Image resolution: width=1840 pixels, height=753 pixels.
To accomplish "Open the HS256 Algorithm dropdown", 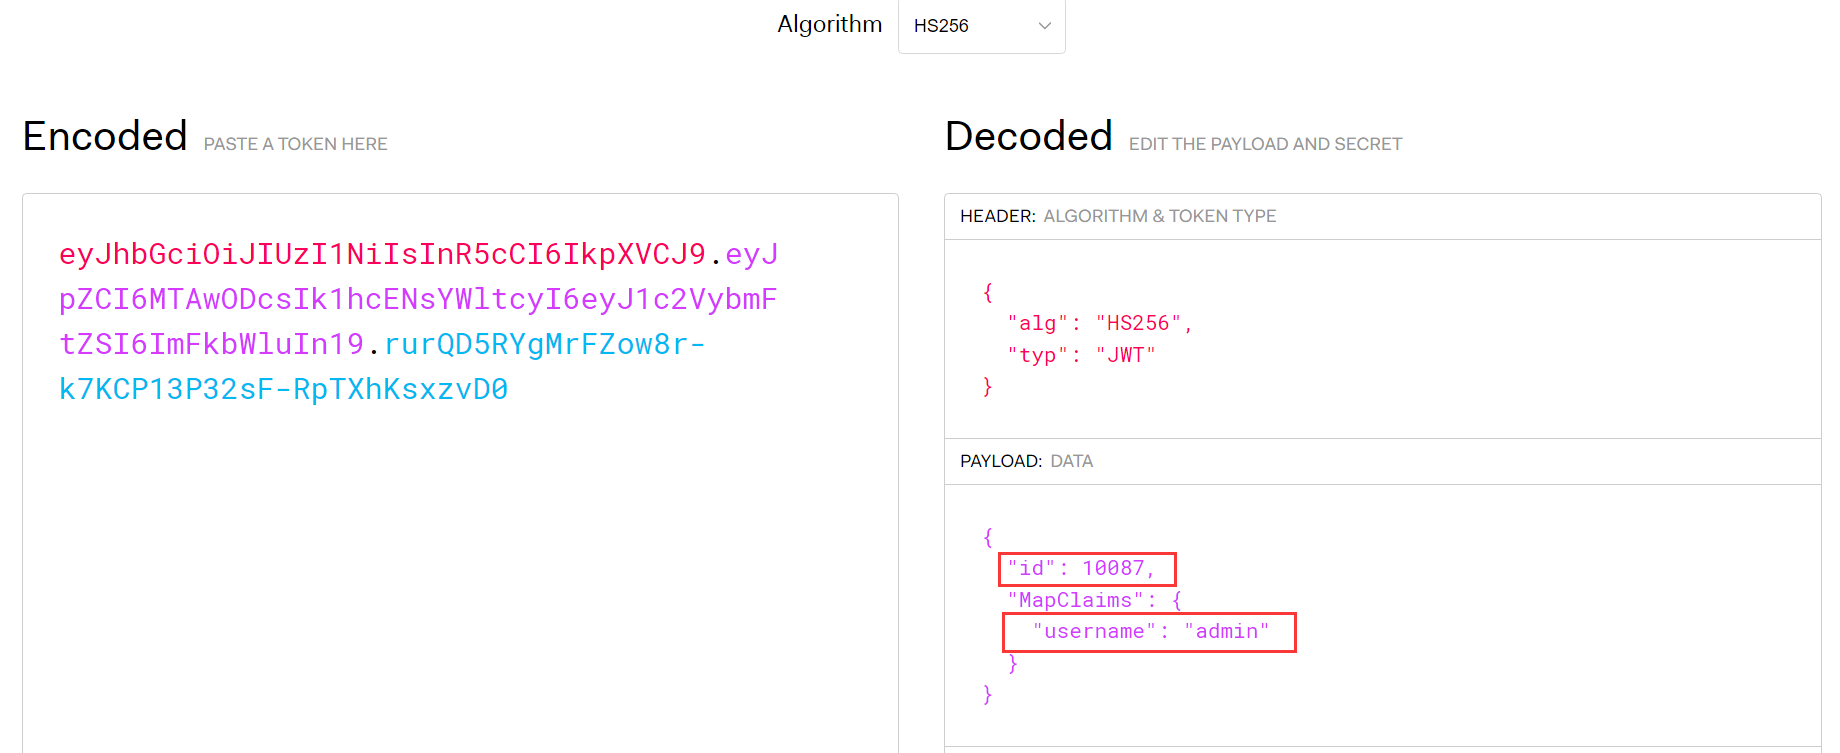I will point(981,26).
